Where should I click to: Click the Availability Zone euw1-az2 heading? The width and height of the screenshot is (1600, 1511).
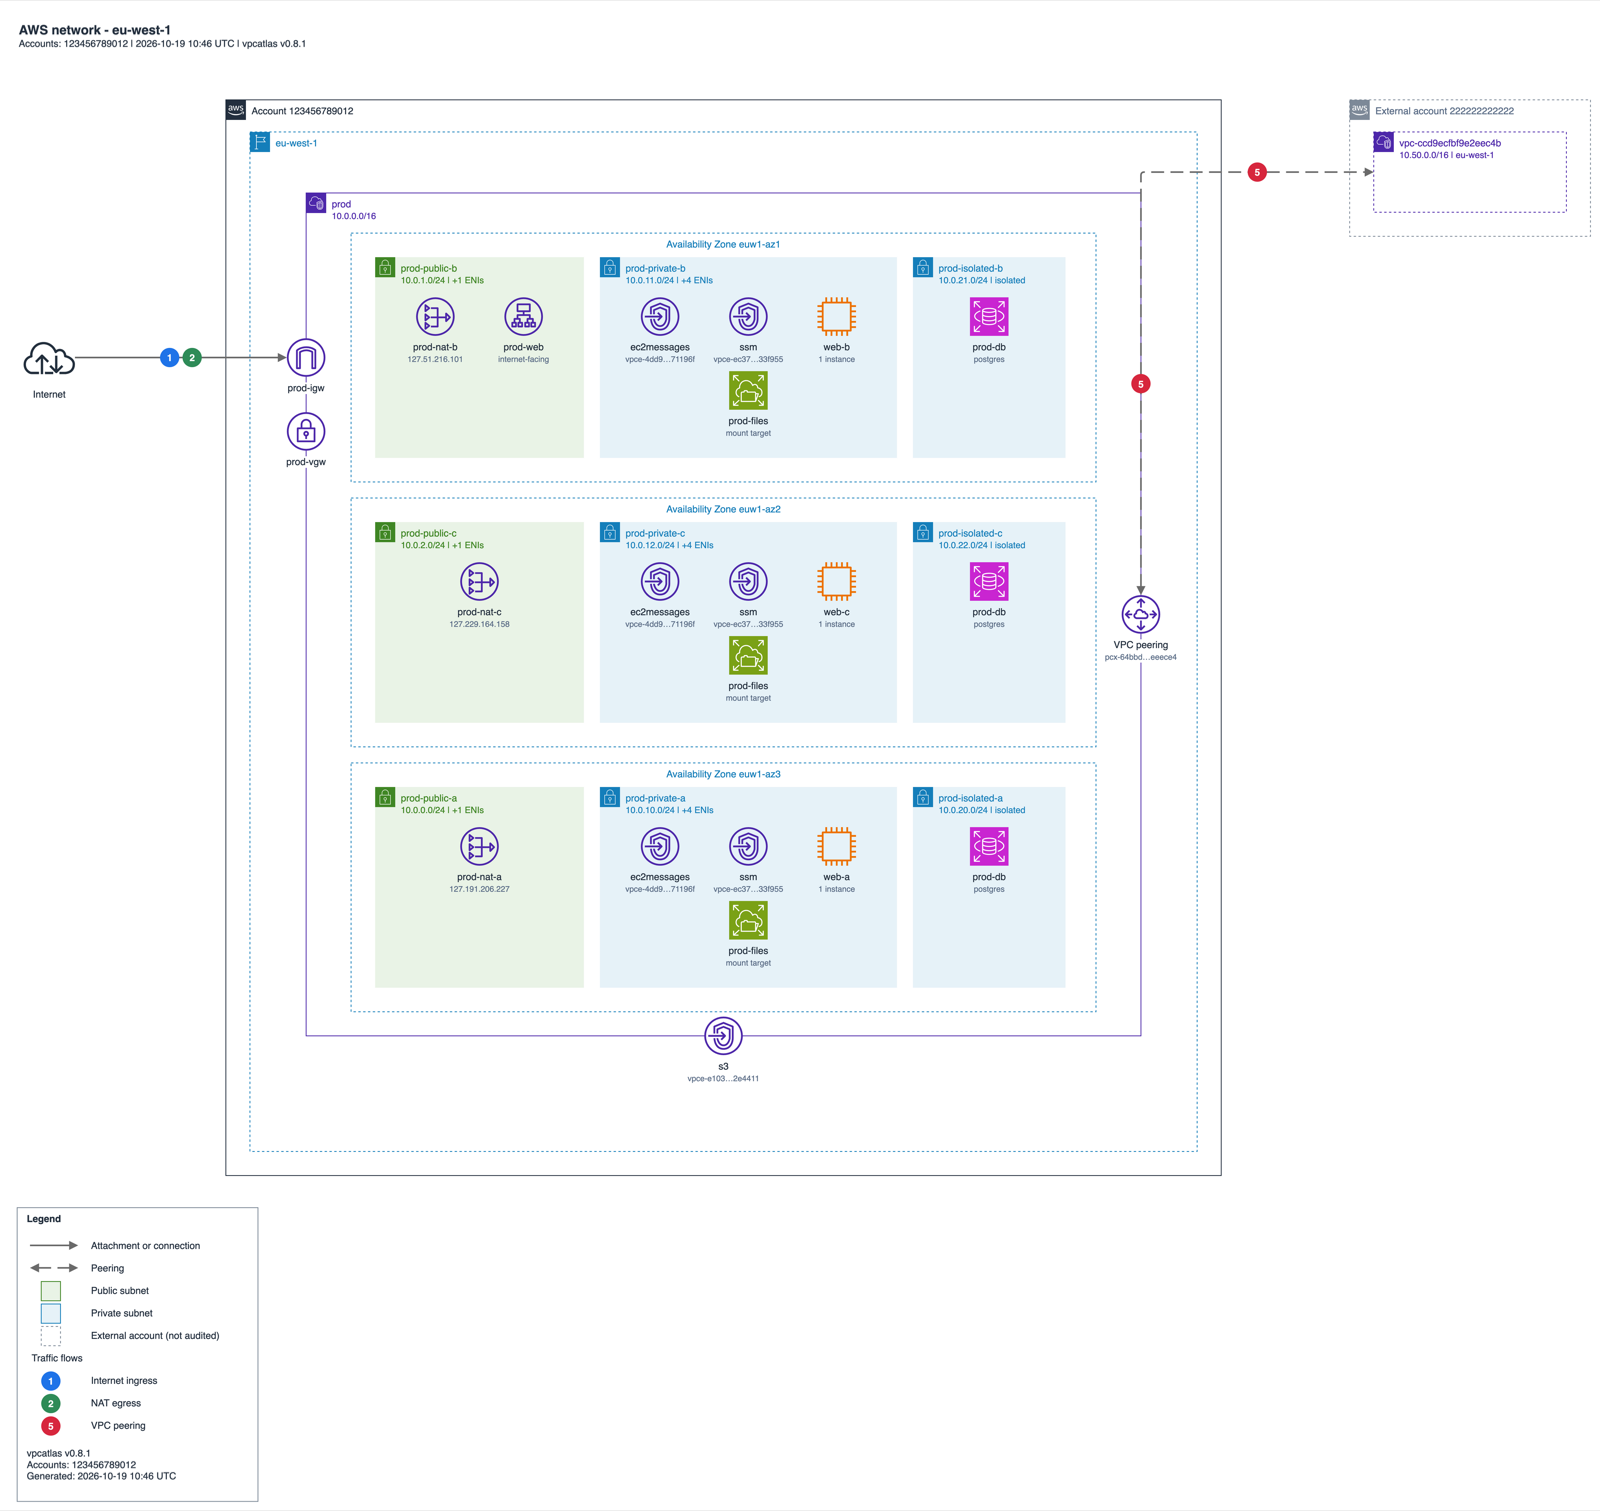tap(723, 509)
